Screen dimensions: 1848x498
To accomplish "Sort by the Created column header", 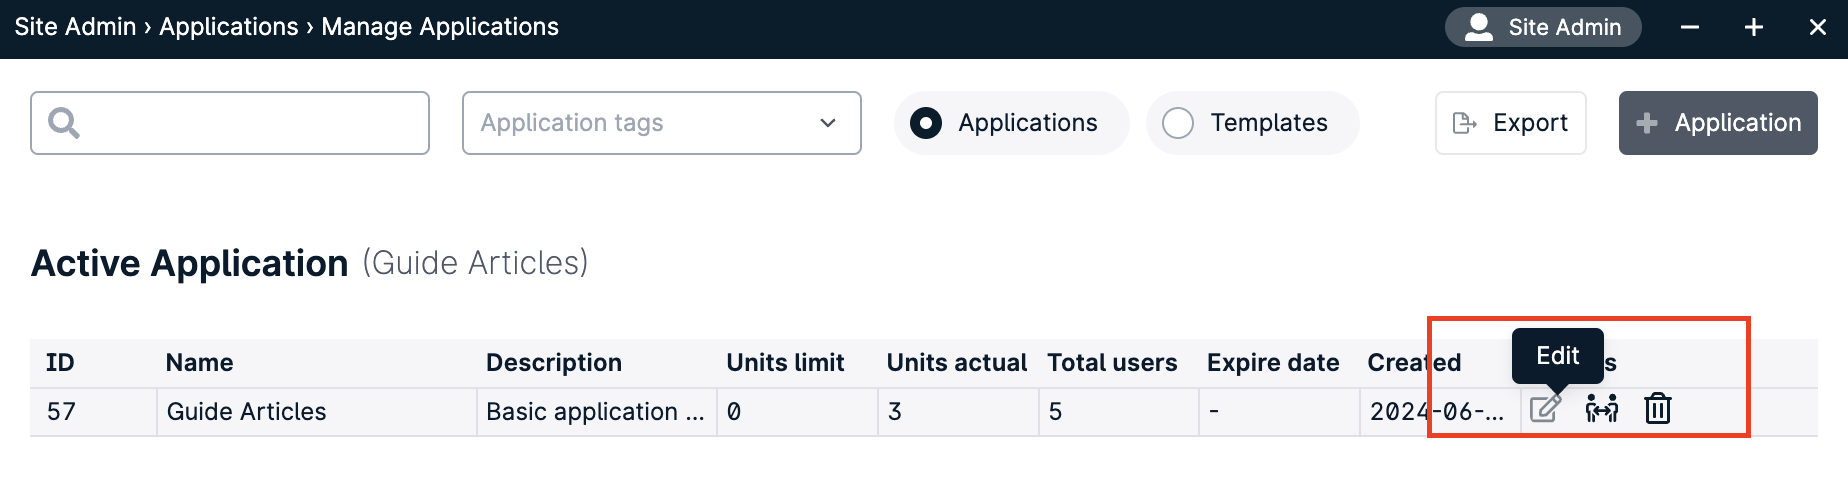I will click(x=1414, y=363).
